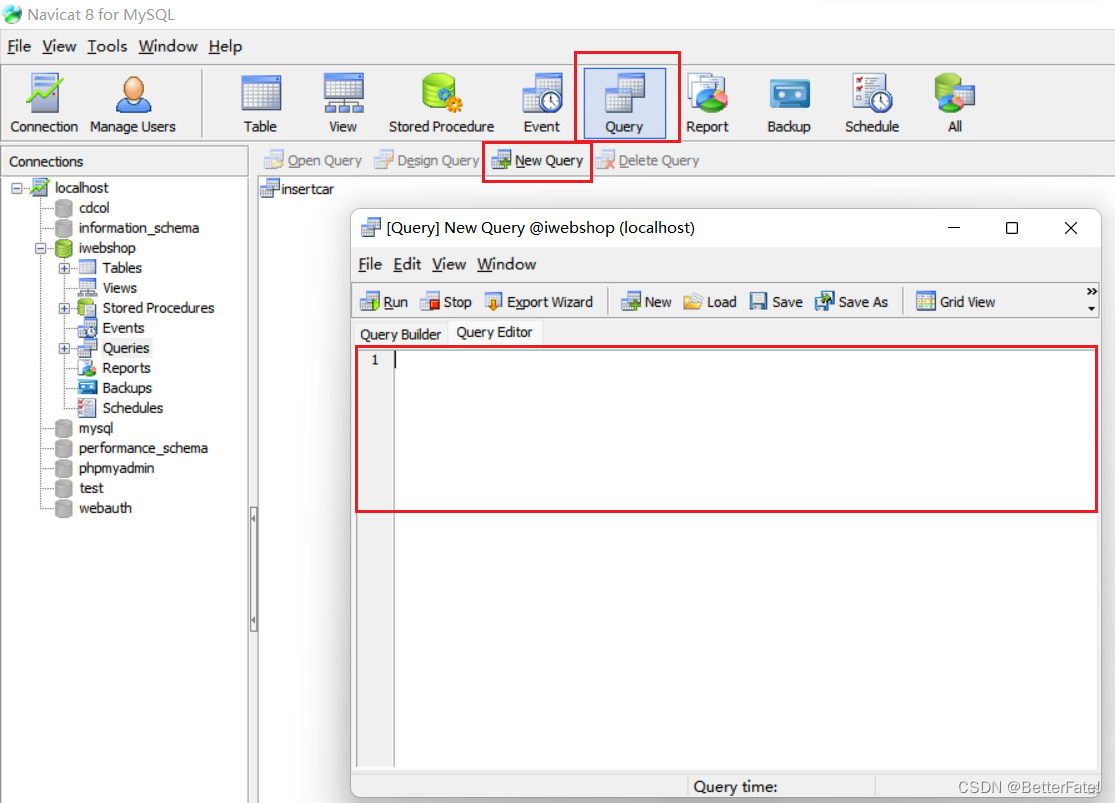Image resolution: width=1115 pixels, height=803 pixels.
Task: Collapse the localhost connection node
Action: (x=16, y=188)
